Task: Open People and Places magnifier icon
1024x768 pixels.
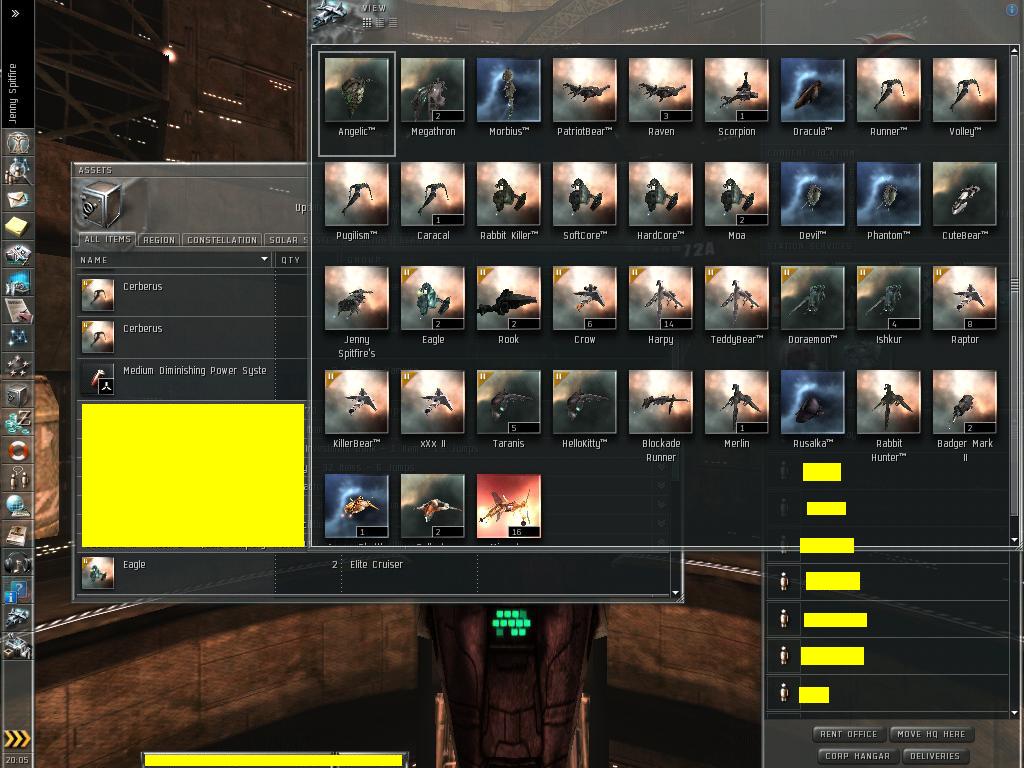Action: tap(18, 170)
